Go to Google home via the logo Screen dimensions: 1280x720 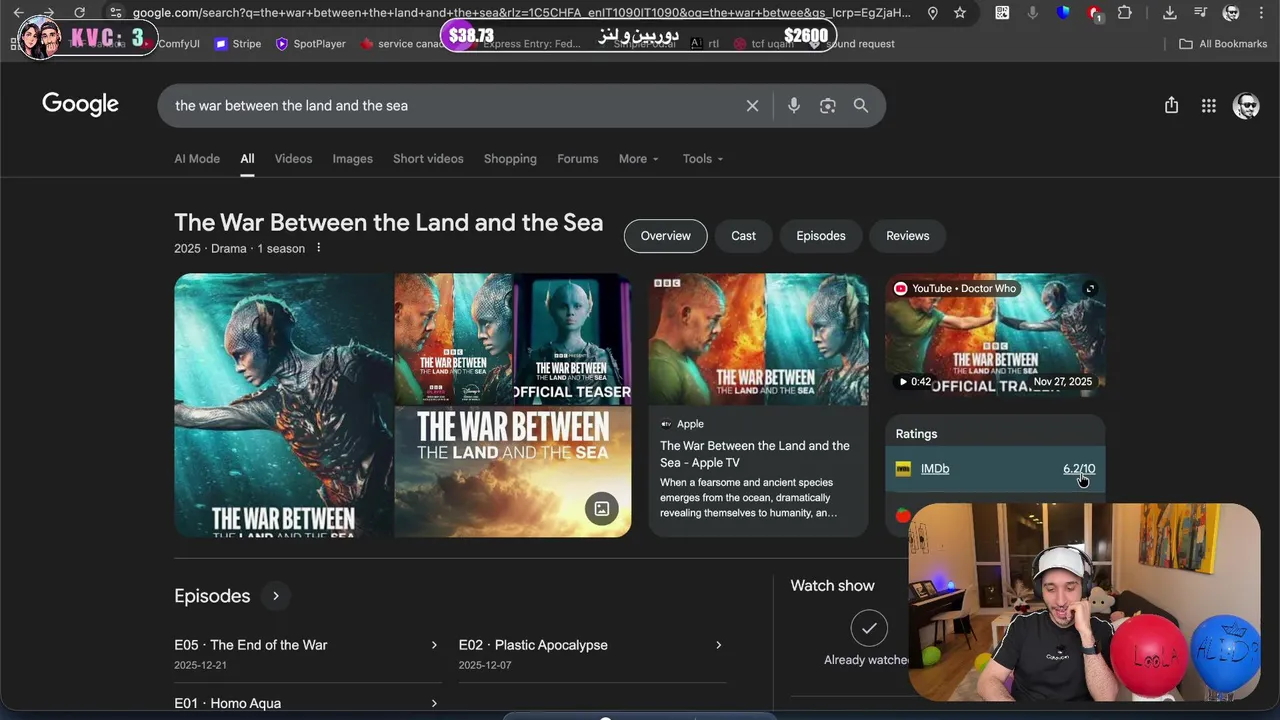[x=80, y=105]
